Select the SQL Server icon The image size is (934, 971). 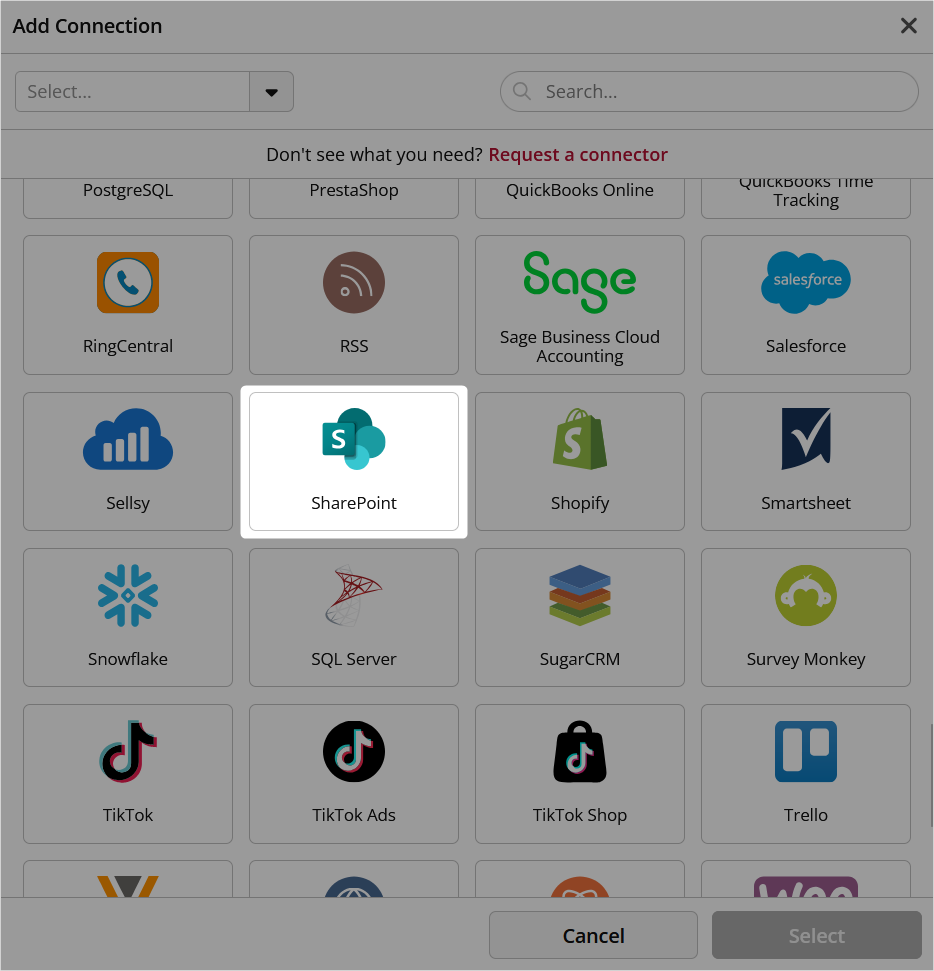click(354, 595)
